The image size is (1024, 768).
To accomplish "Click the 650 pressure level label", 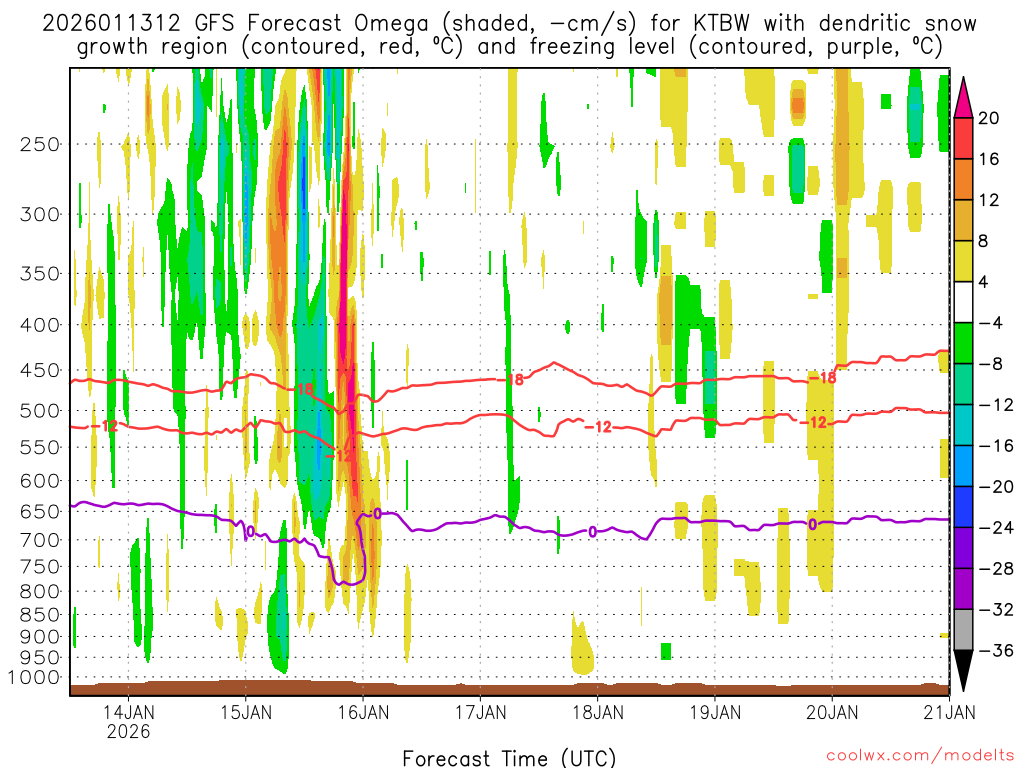I will 40,511.
